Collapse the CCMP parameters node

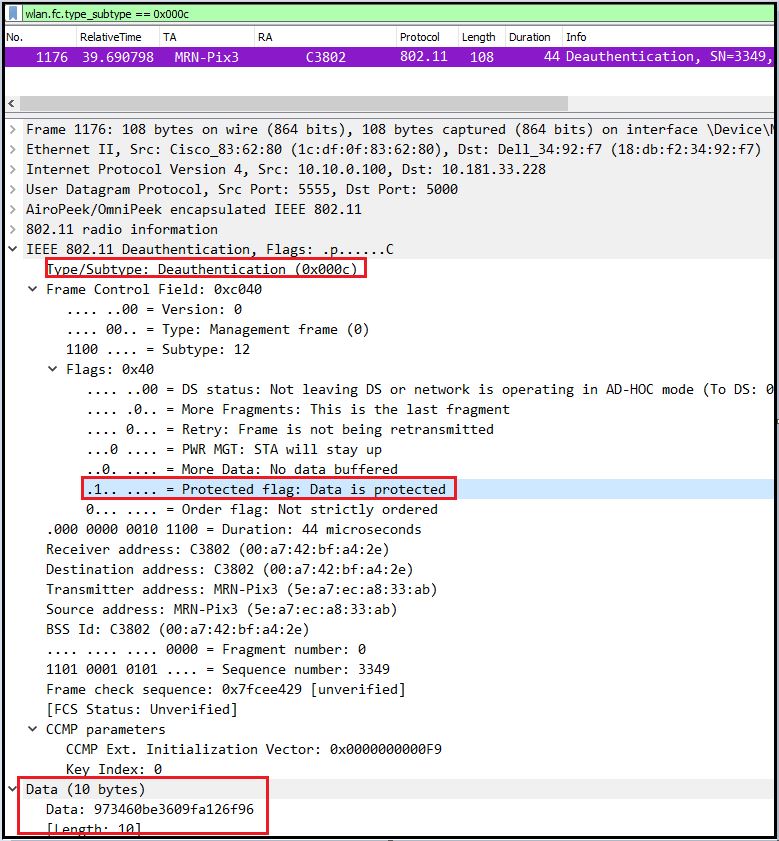coord(33,729)
